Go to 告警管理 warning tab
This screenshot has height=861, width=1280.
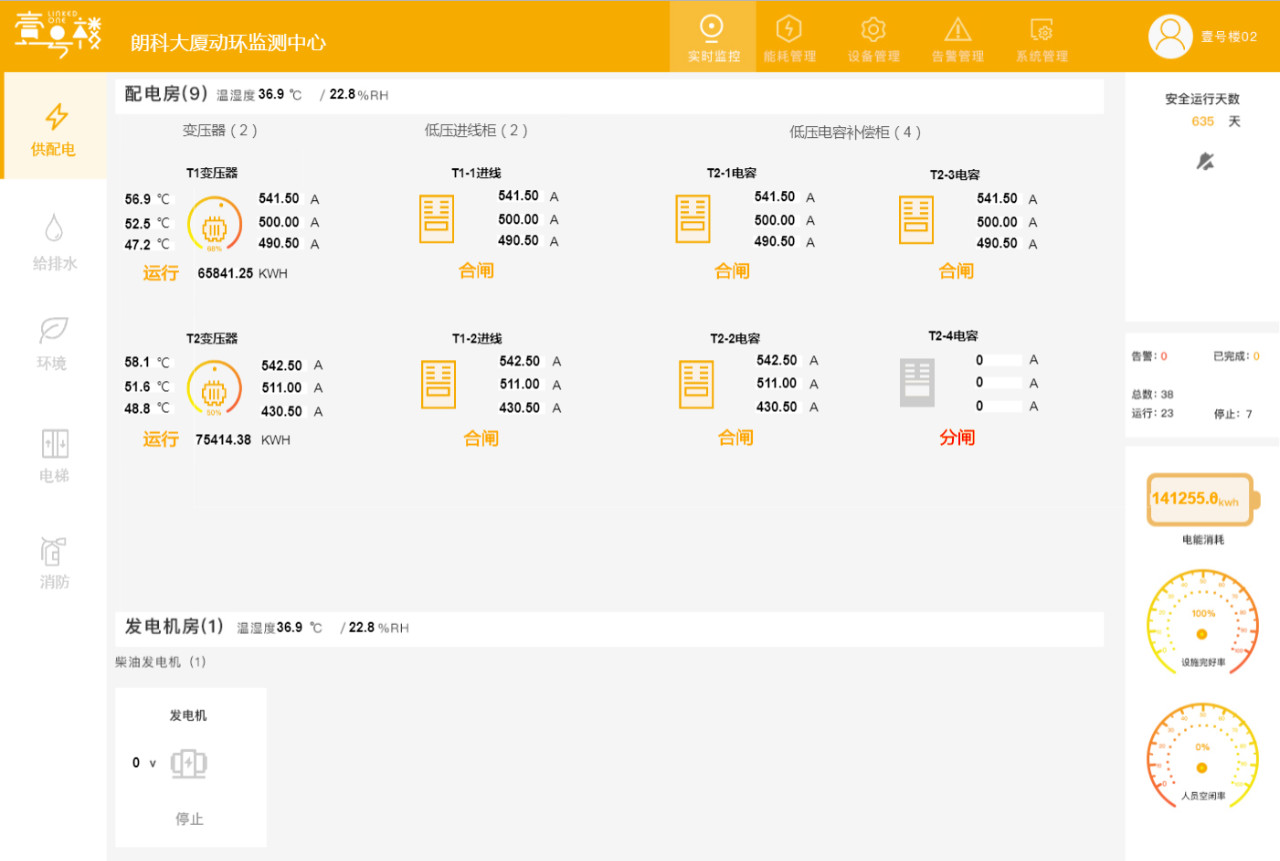(957, 38)
